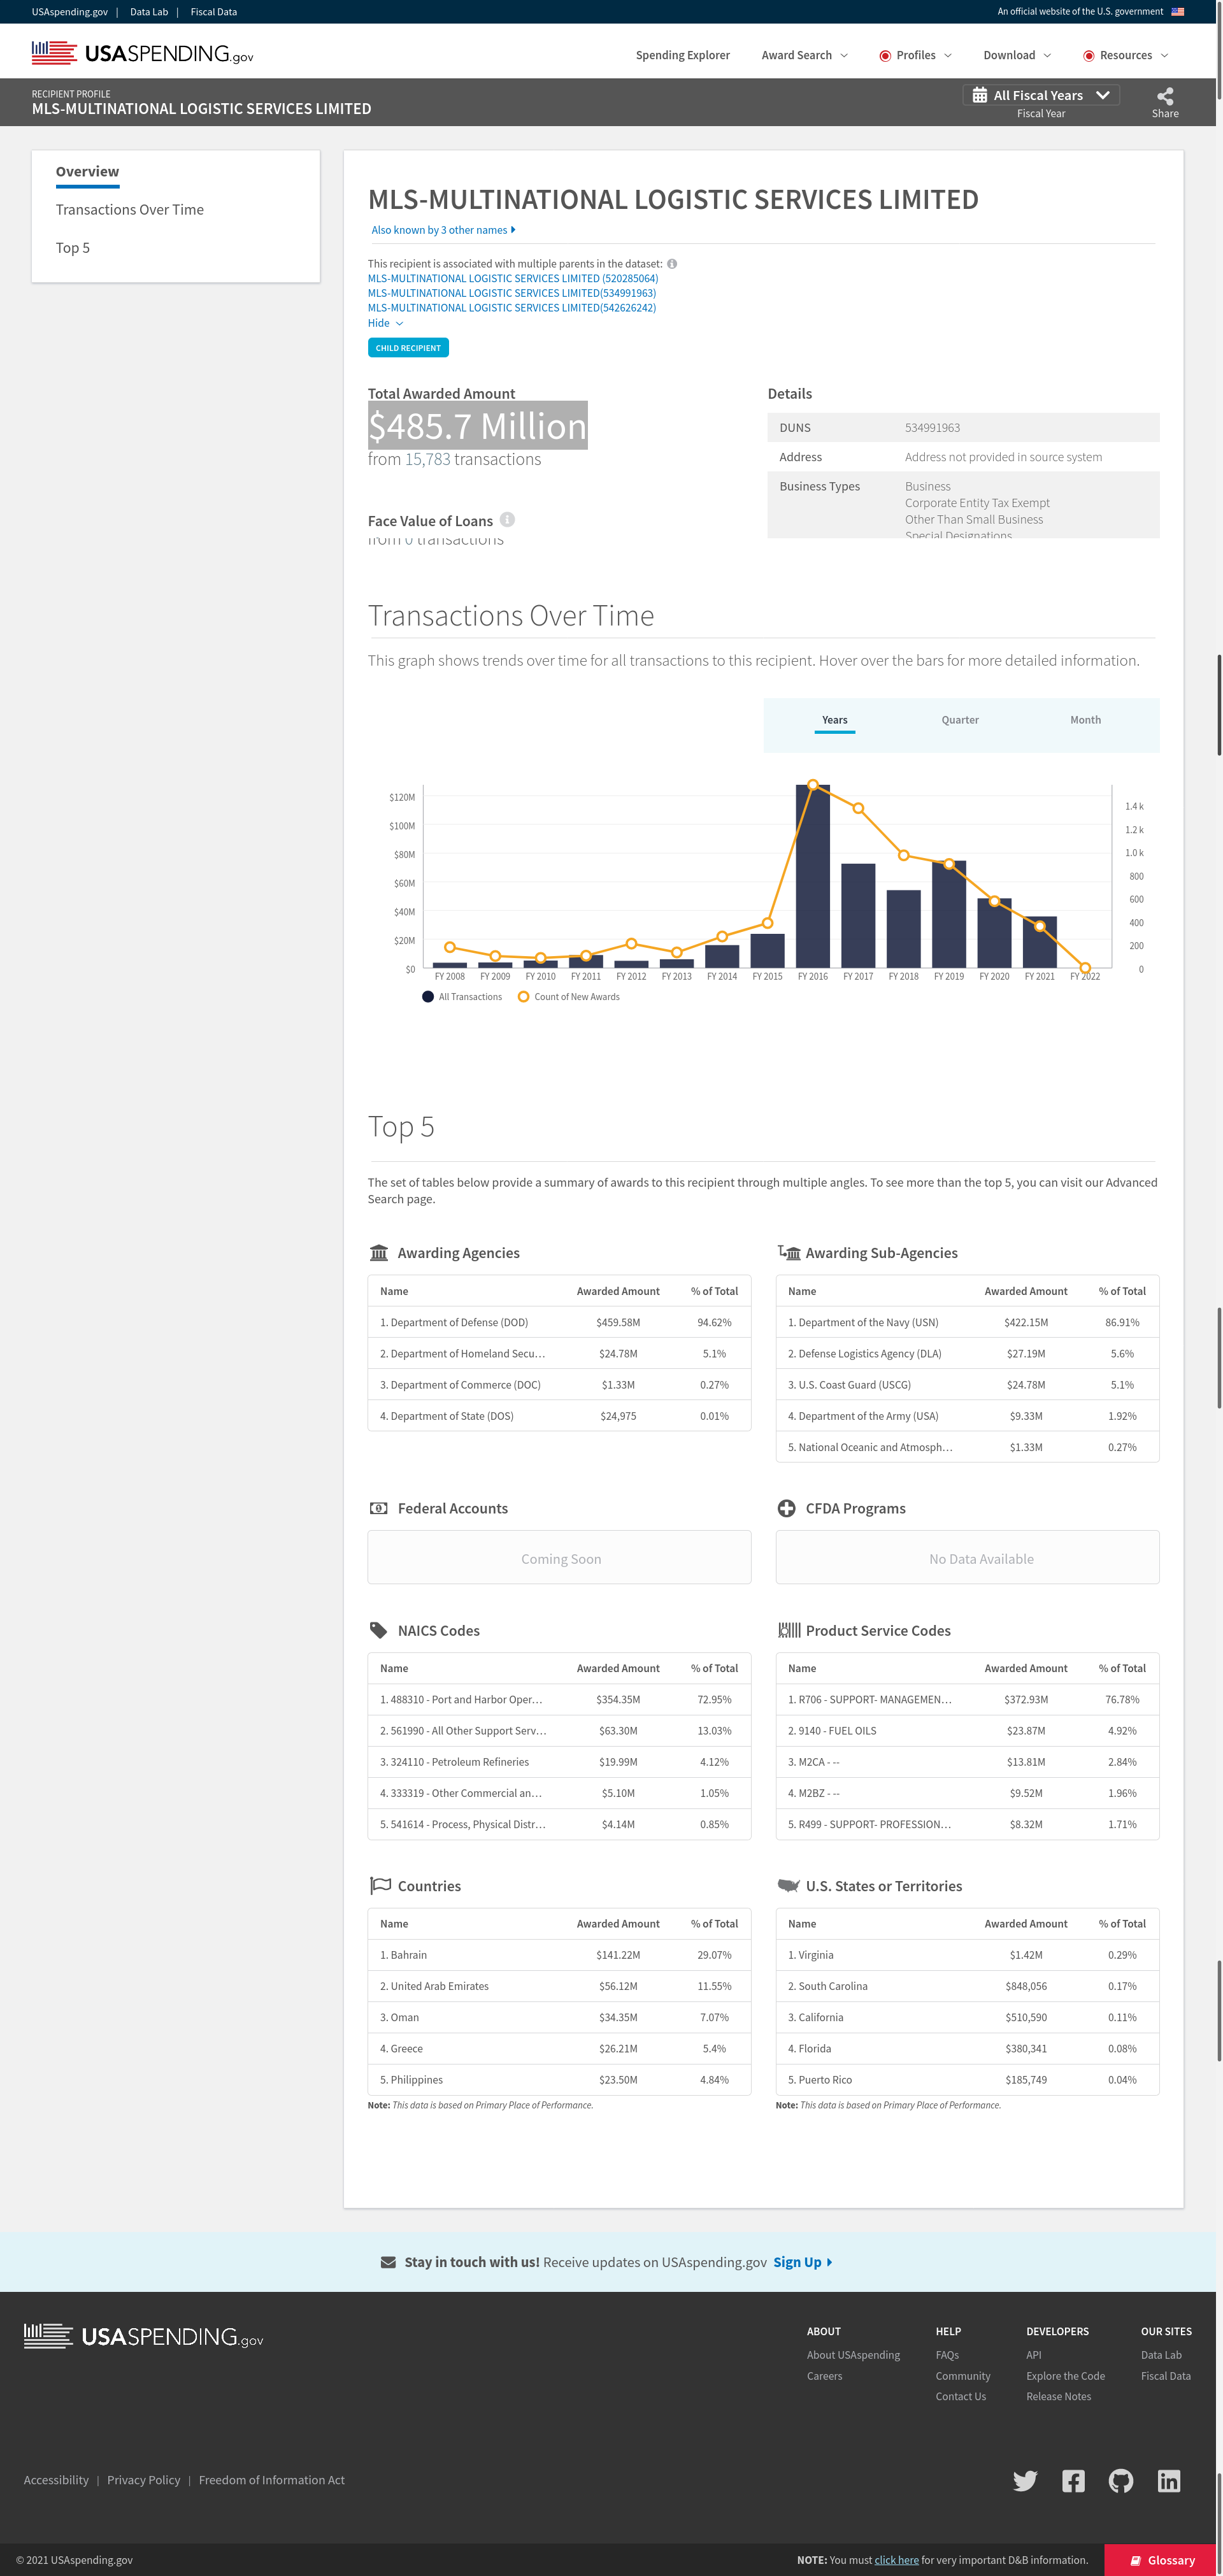Click the 324110 - Petroleum Refineries row
Image resolution: width=1223 pixels, height=2576 pixels.
point(559,1761)
